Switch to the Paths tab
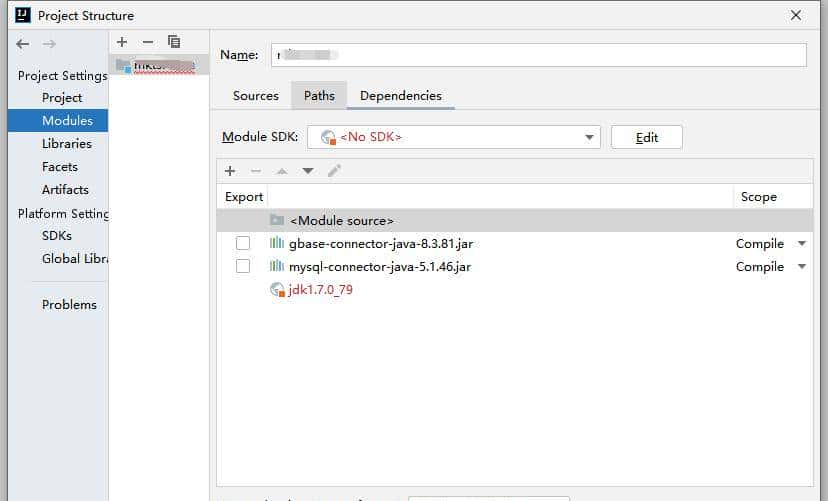The image size is (828, 501). point(319,96)
